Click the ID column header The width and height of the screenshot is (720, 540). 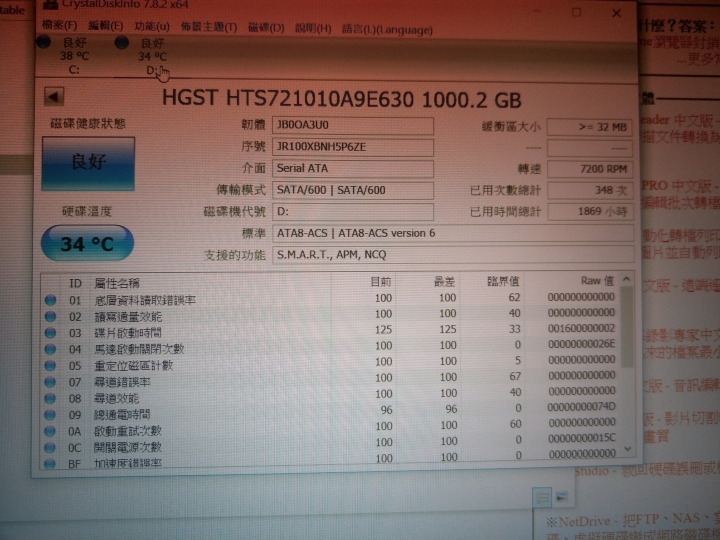coord(75,283)
